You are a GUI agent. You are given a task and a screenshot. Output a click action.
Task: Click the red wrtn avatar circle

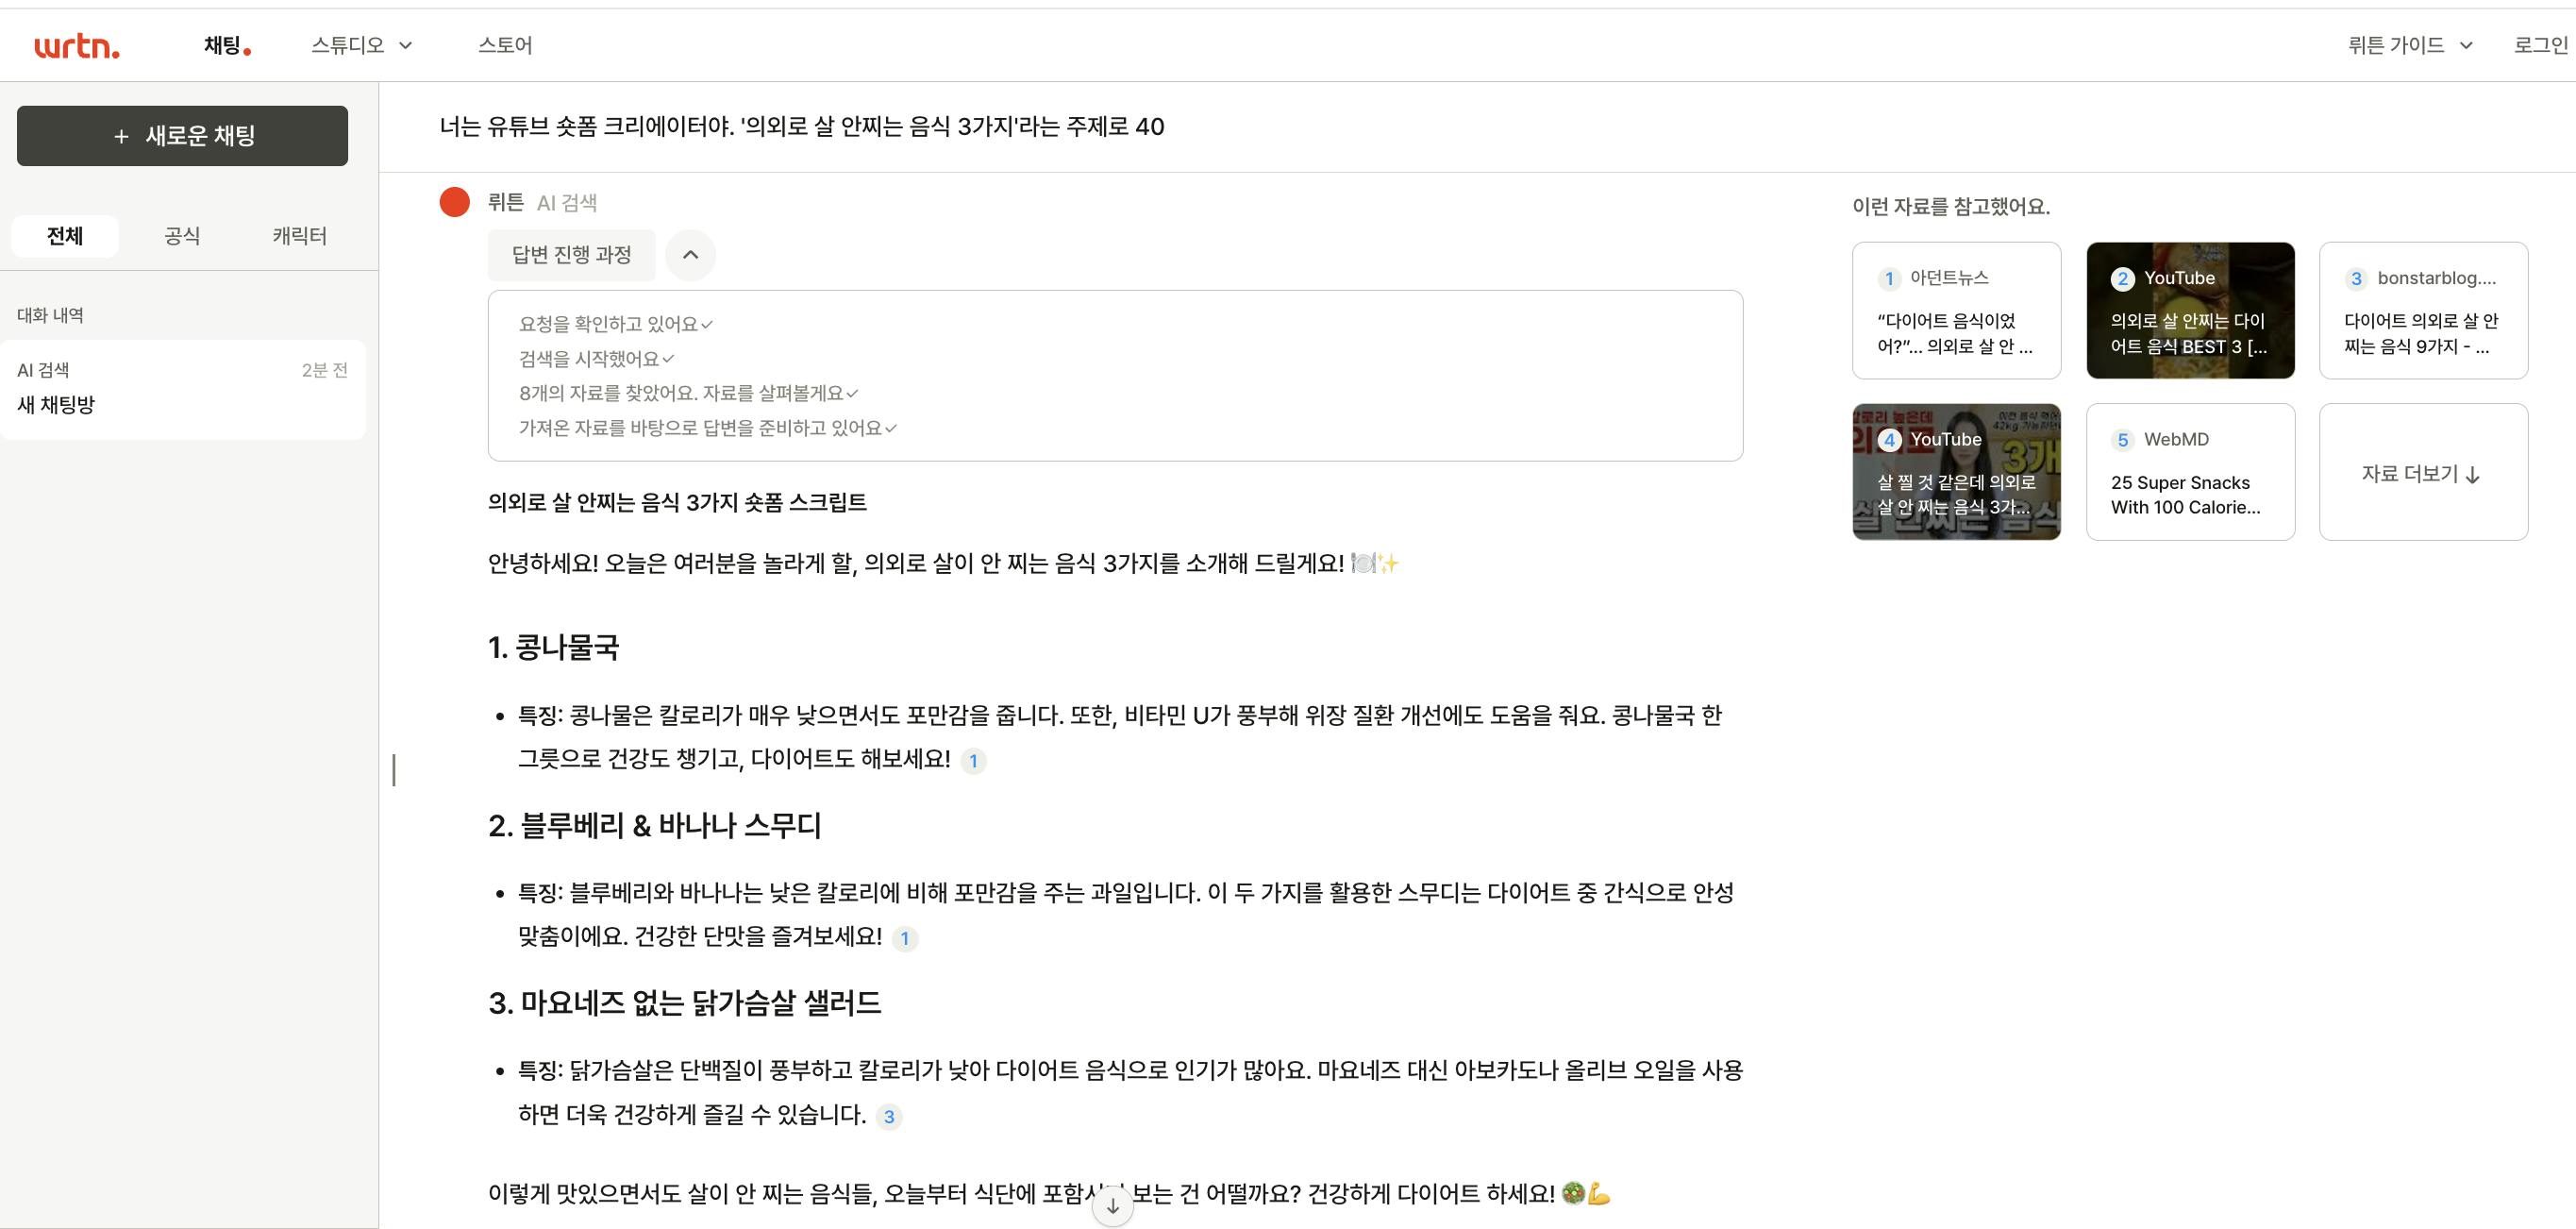coord(455,202)
